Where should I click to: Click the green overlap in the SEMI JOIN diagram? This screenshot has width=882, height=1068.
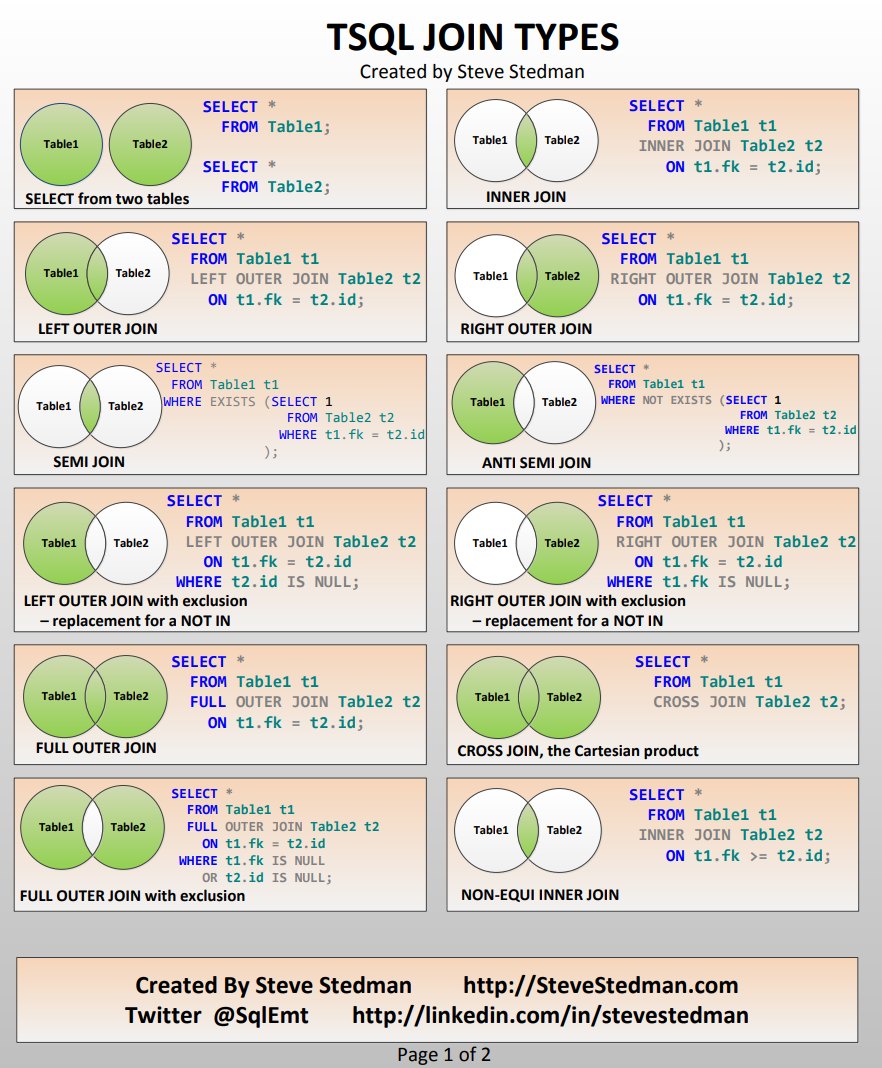click(90, 406)
